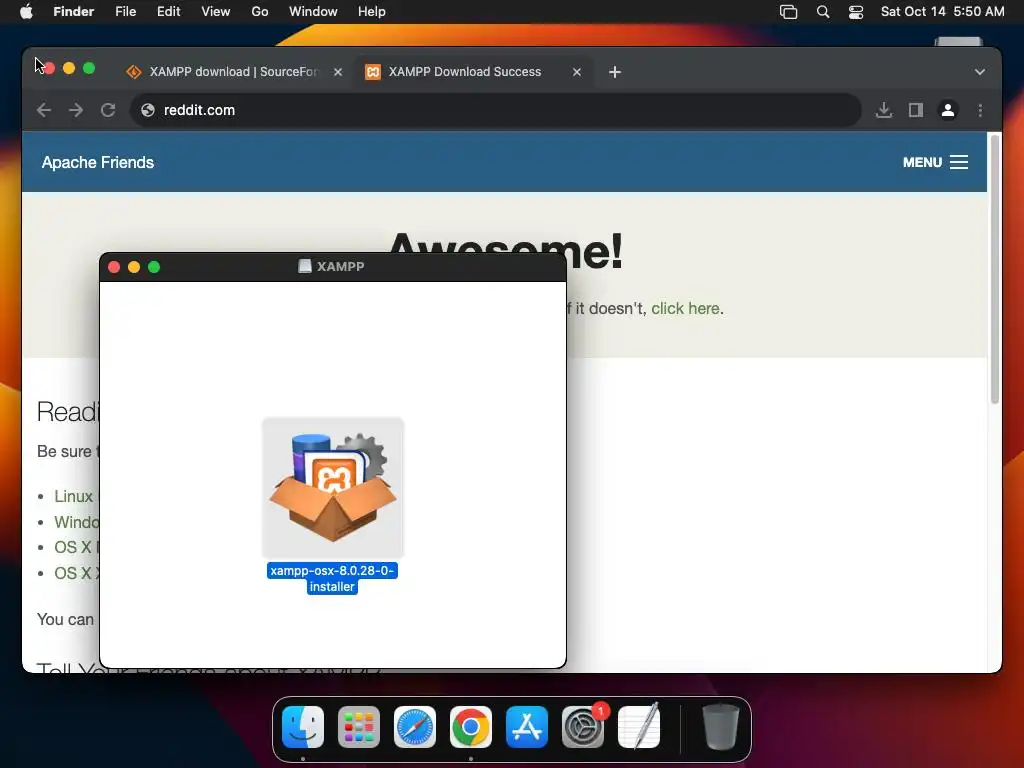Image resolution: width=1024 pixels, height=768 pixels.
Task: Expand the Chrome tab search chevron
Action: [980, 72]
